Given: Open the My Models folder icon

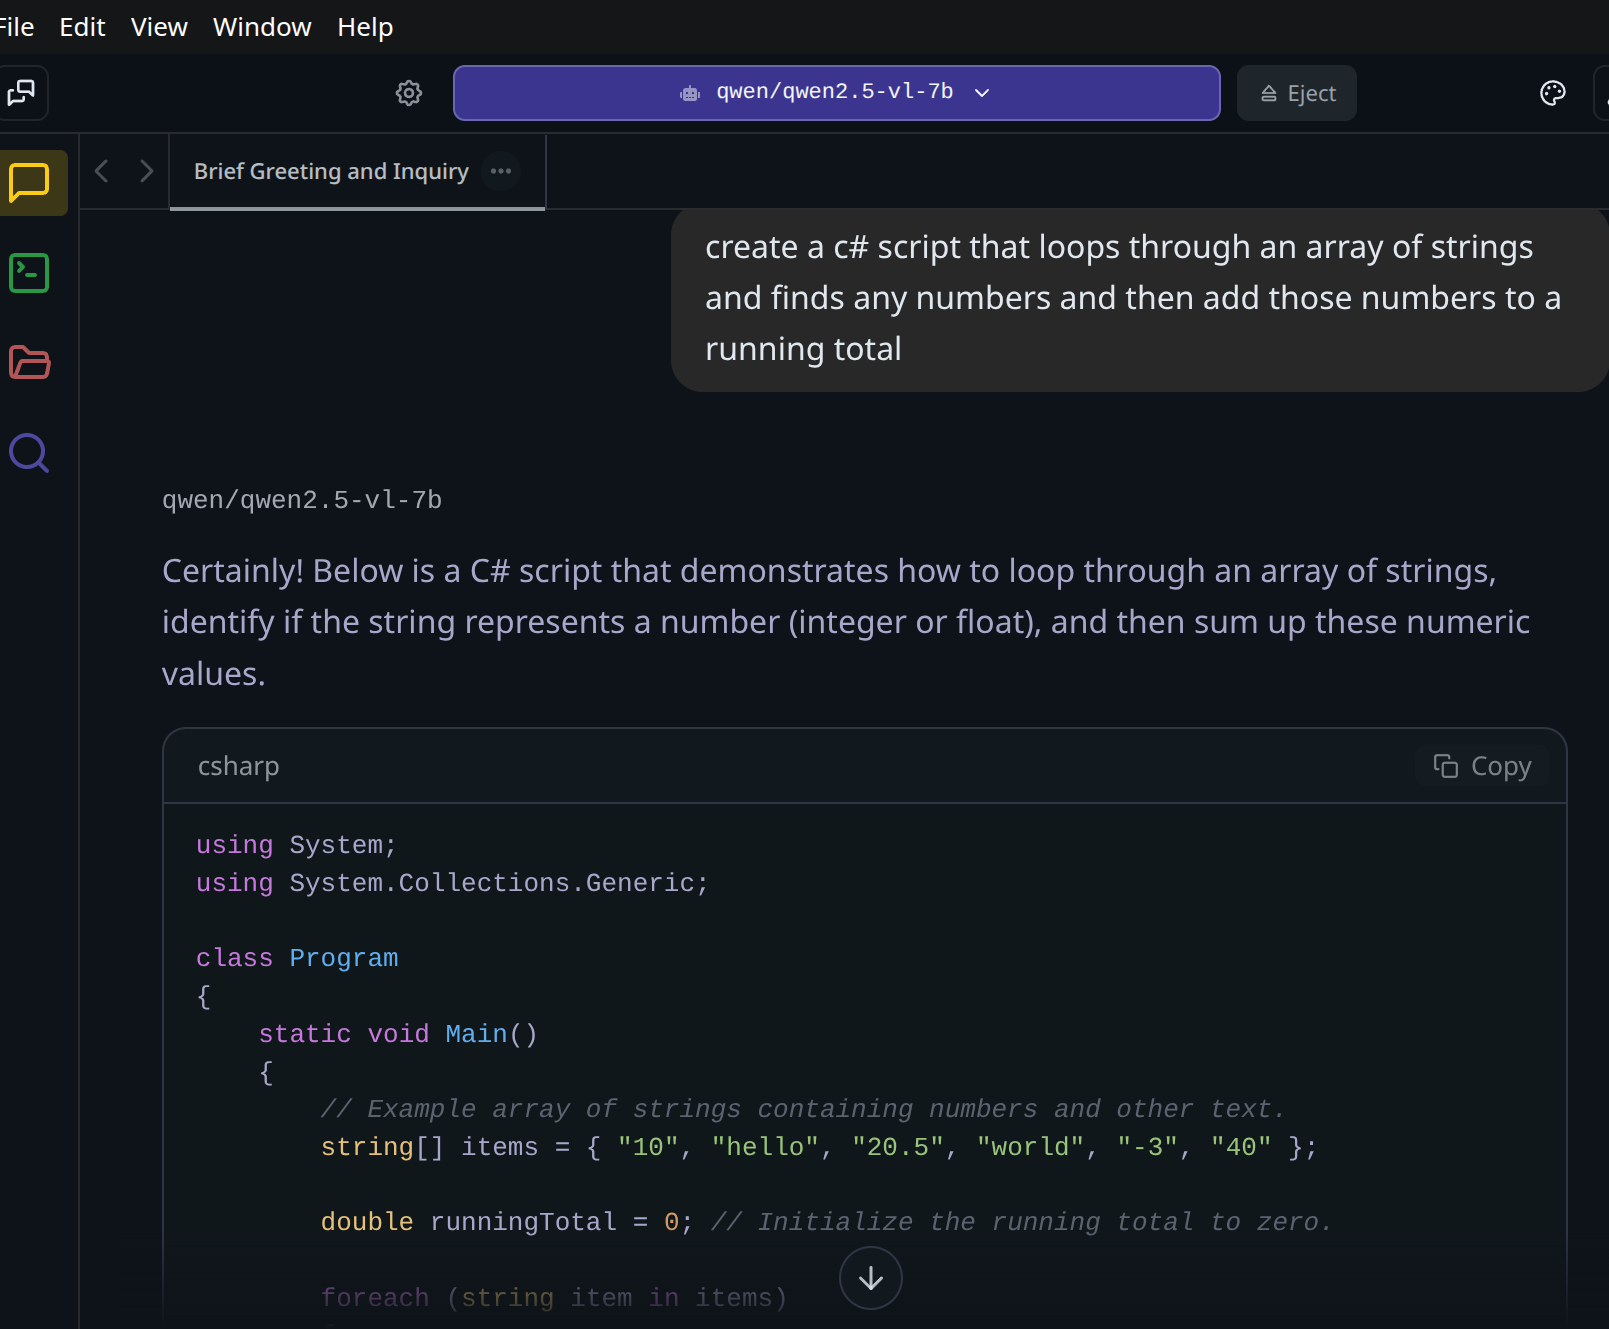Looking at the screenshot, I should click(29, 362).
